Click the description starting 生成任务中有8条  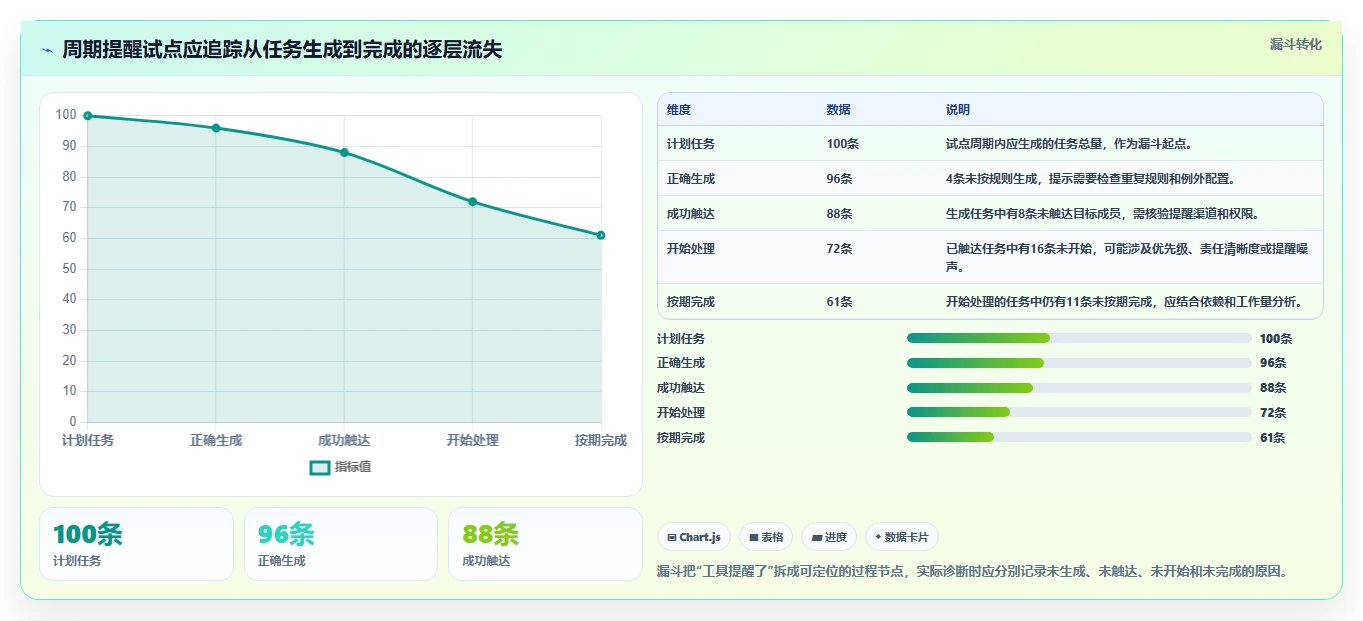(x=1102, y=214)
